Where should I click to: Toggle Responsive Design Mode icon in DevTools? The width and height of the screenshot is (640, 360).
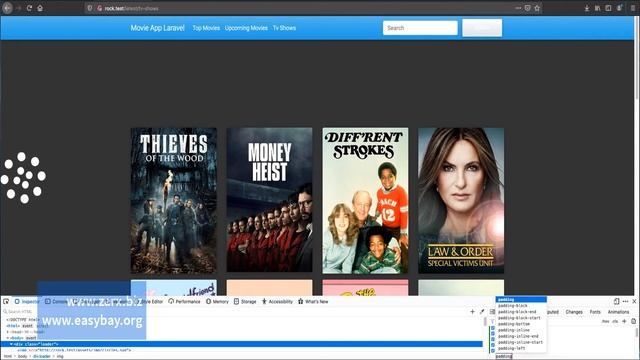coord(616,301)
